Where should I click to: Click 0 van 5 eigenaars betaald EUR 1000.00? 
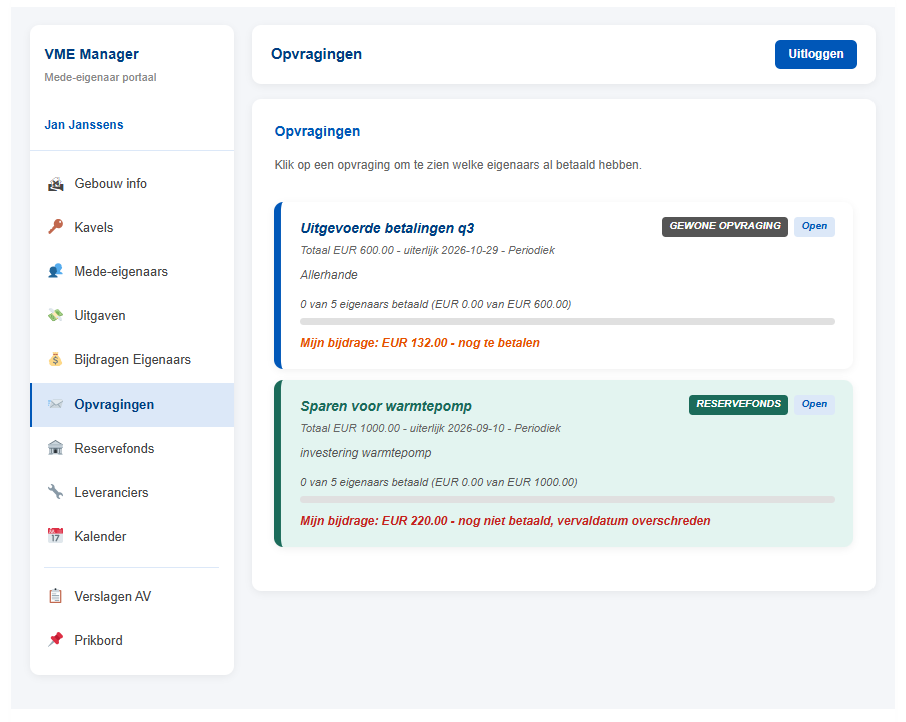click(x=439, y=482)
